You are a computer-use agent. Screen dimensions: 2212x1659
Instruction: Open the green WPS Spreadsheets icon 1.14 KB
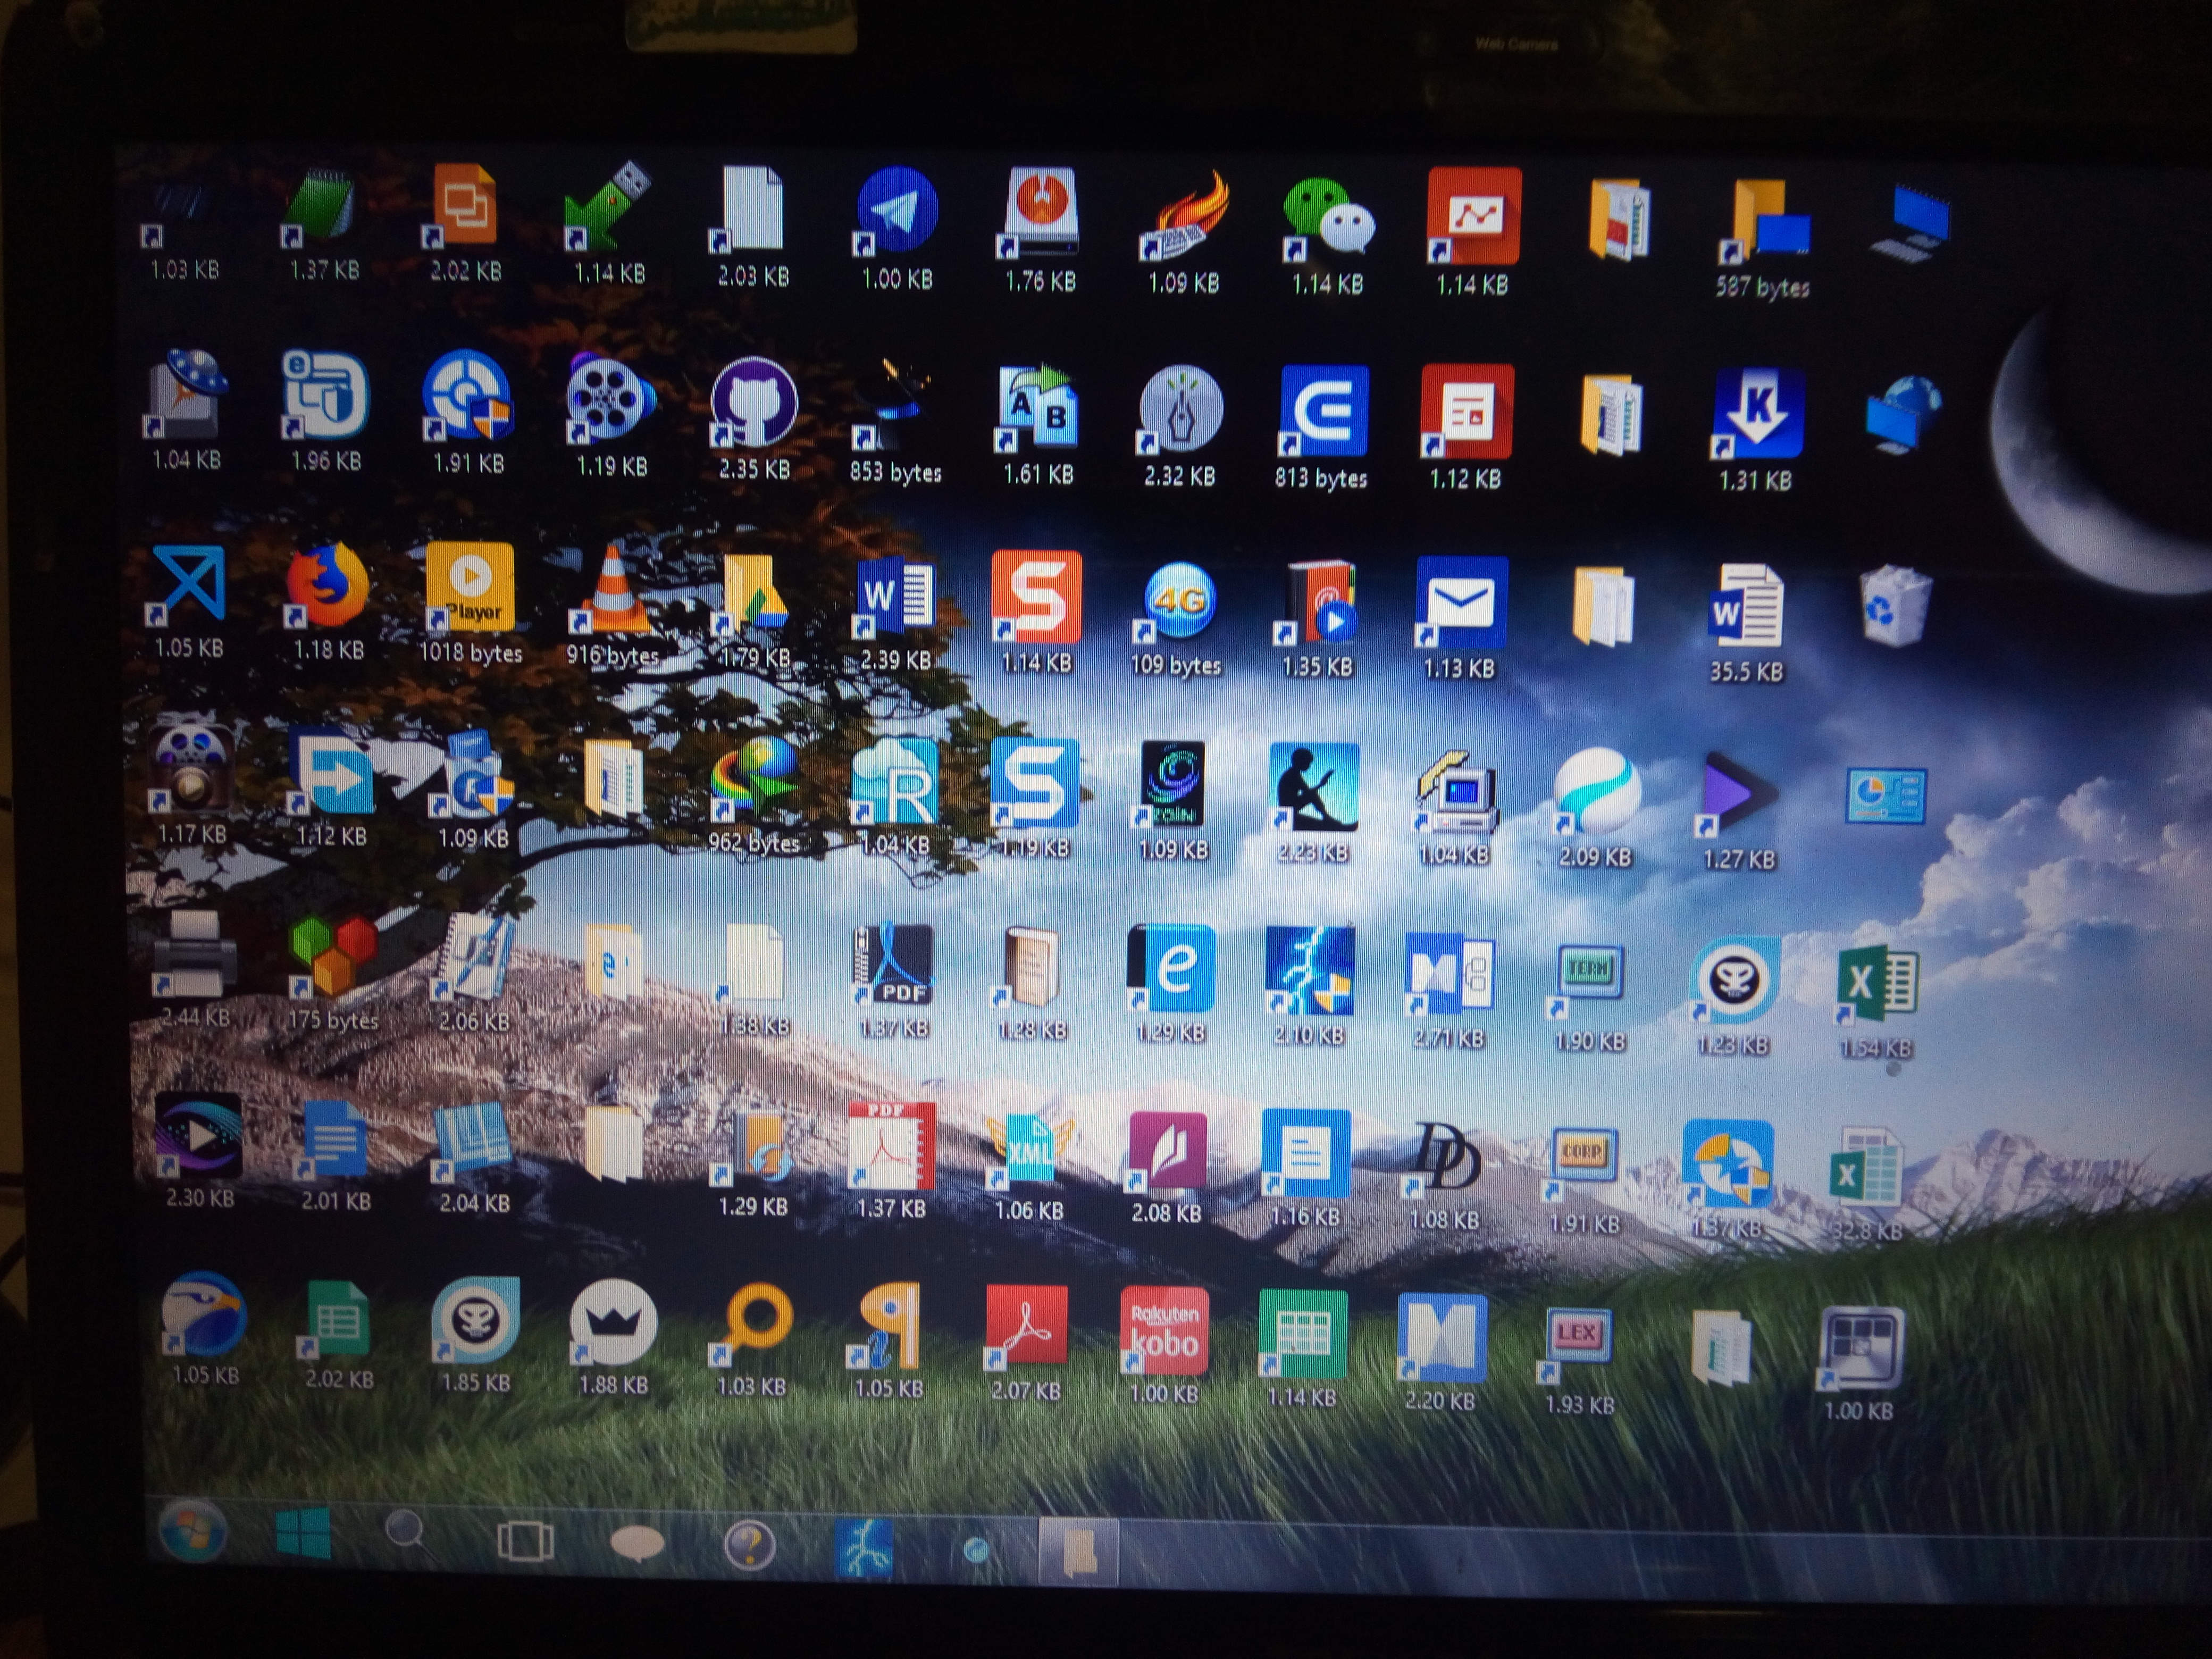click(1302, 1334)
